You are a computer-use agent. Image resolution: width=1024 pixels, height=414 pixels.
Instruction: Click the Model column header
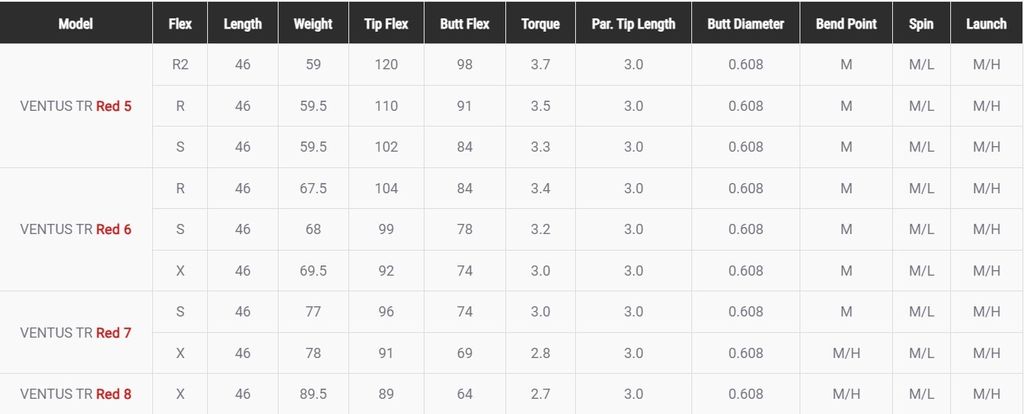pos(76,24)
